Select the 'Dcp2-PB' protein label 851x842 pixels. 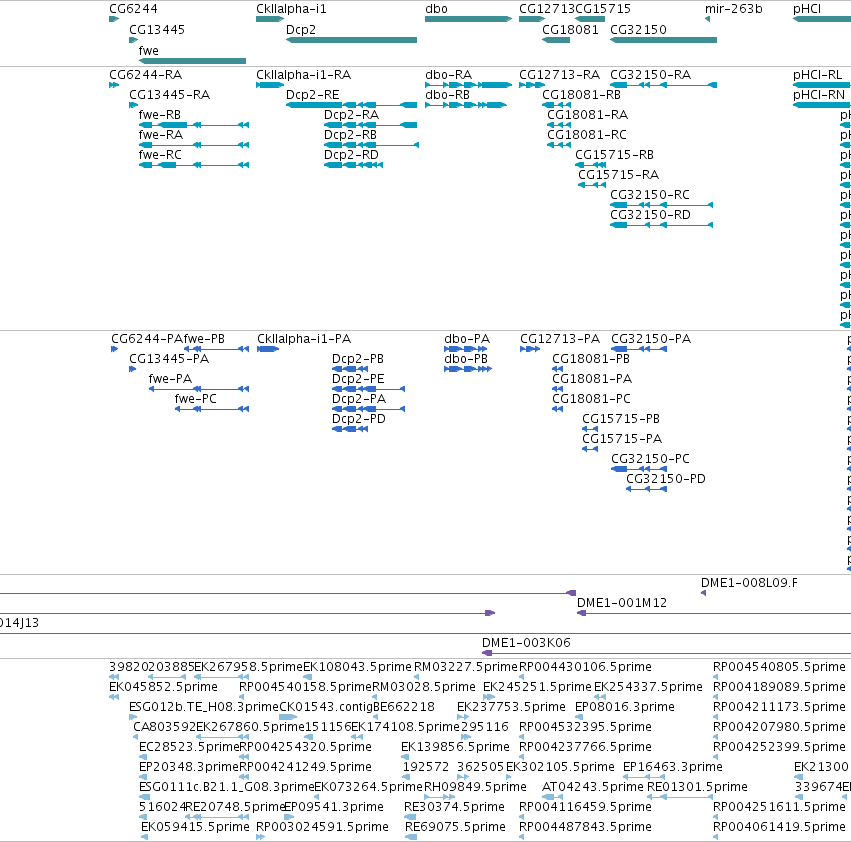click(x=358, y=359)
